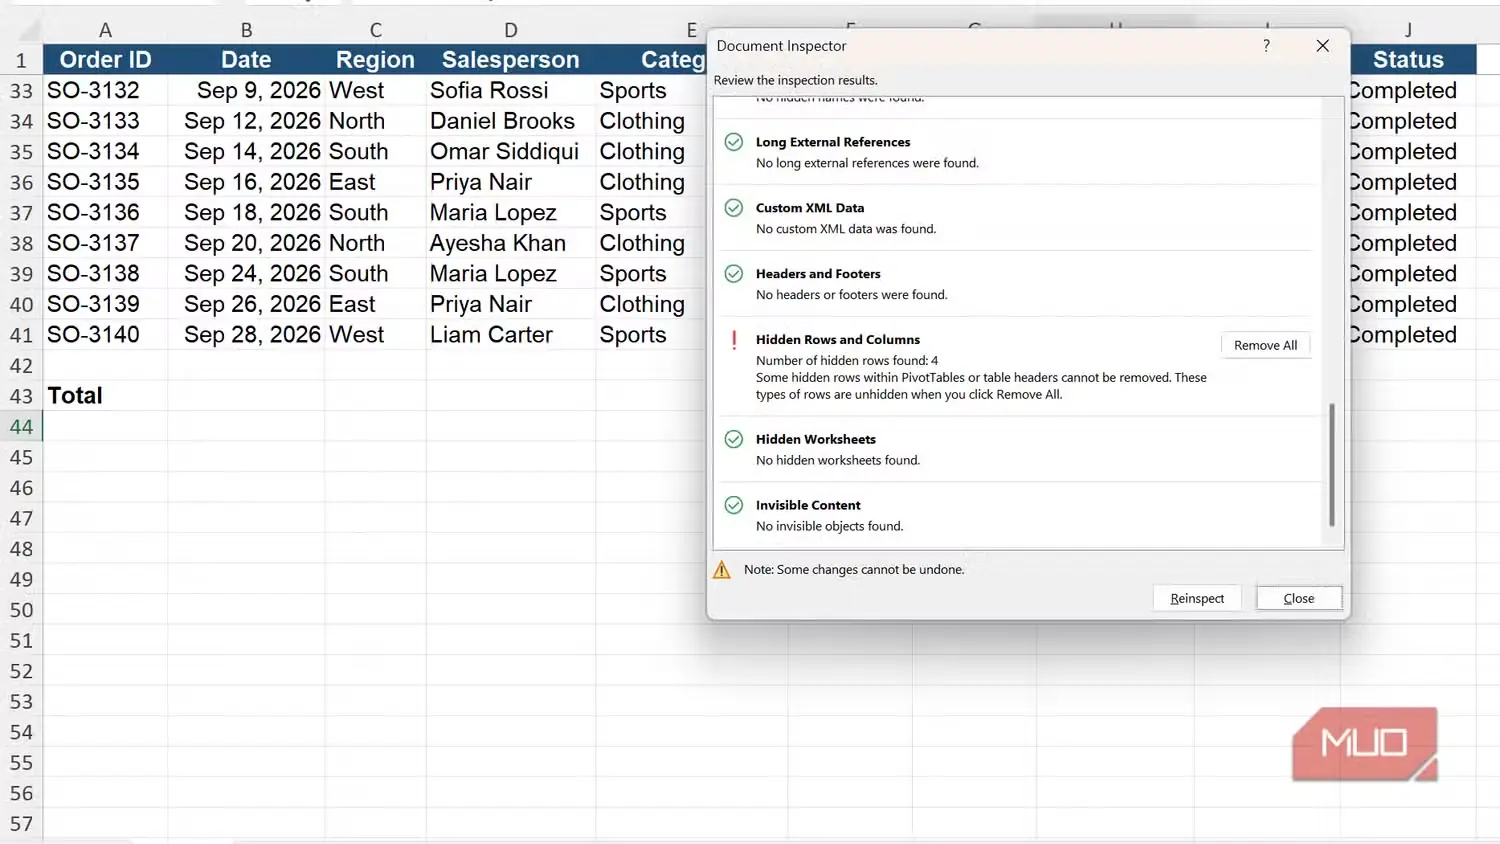
Task: Click the Document Inspector results scrollbar thumb
Action: click(x=1331, y=465)
